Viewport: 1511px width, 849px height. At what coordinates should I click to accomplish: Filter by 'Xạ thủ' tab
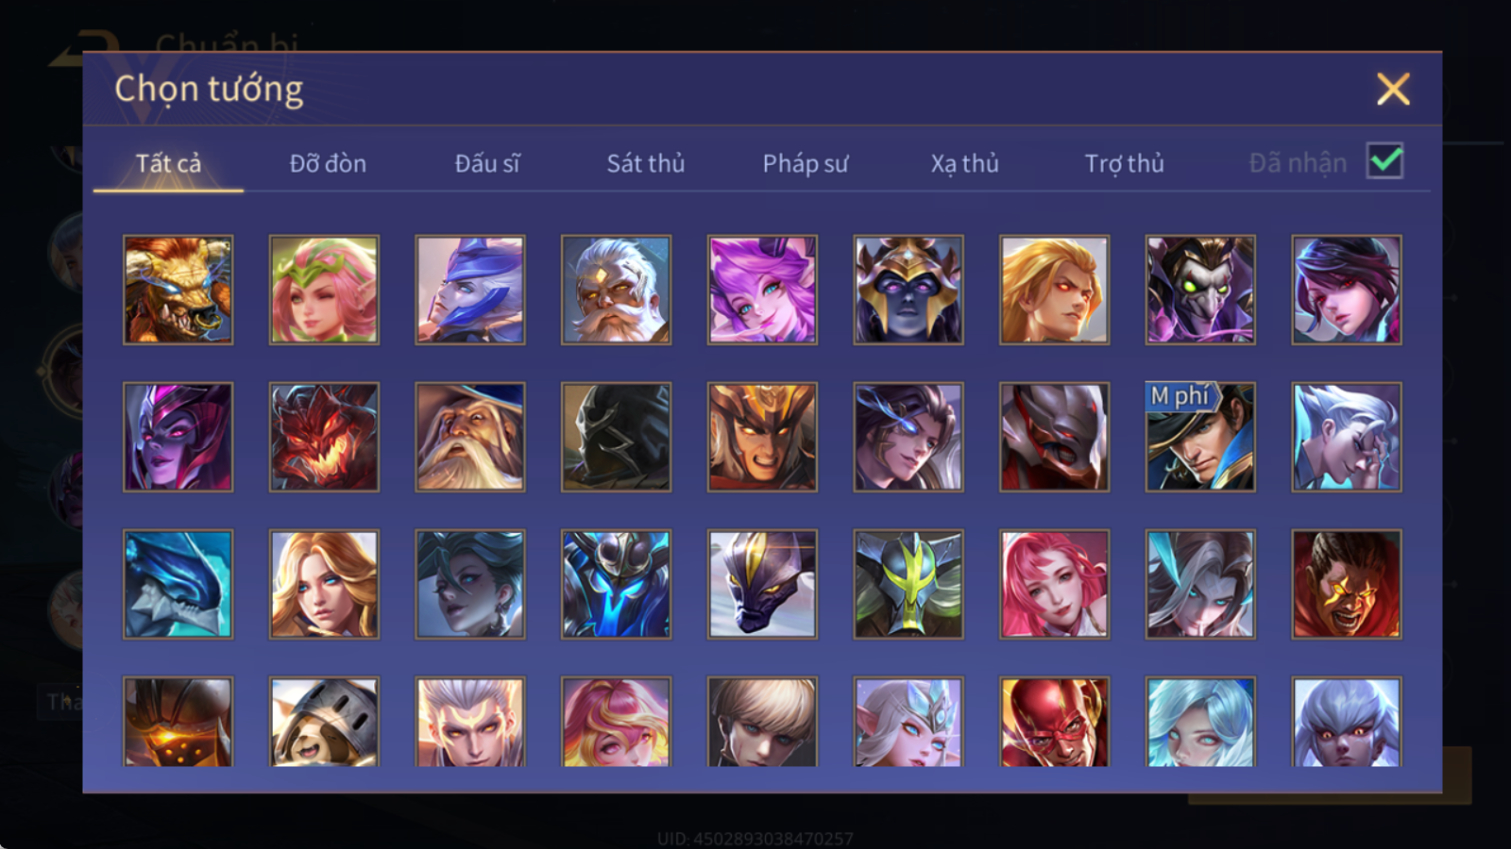pos(965,163)
